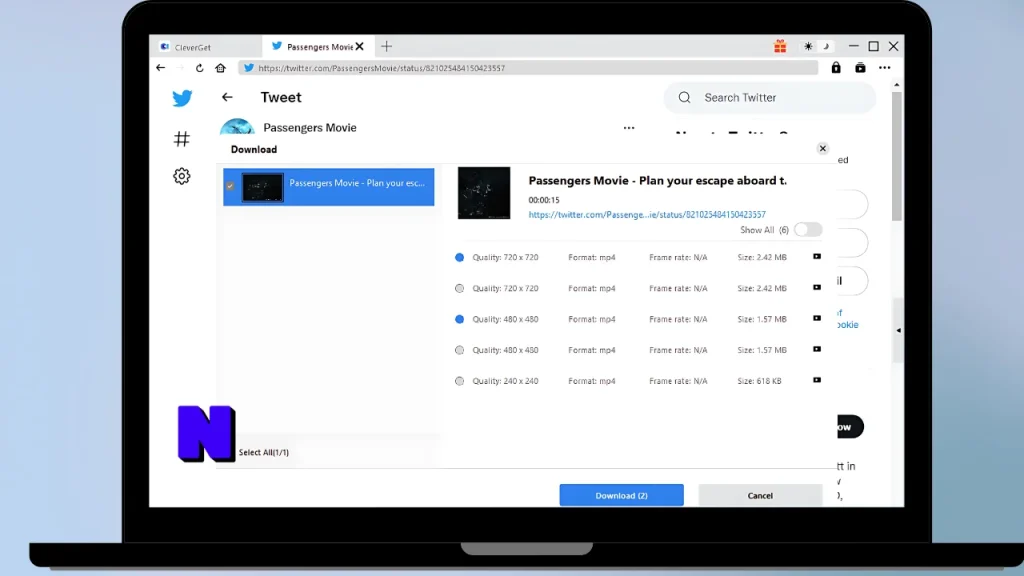Open the twitter.com video source link

[x=647, y=214]
